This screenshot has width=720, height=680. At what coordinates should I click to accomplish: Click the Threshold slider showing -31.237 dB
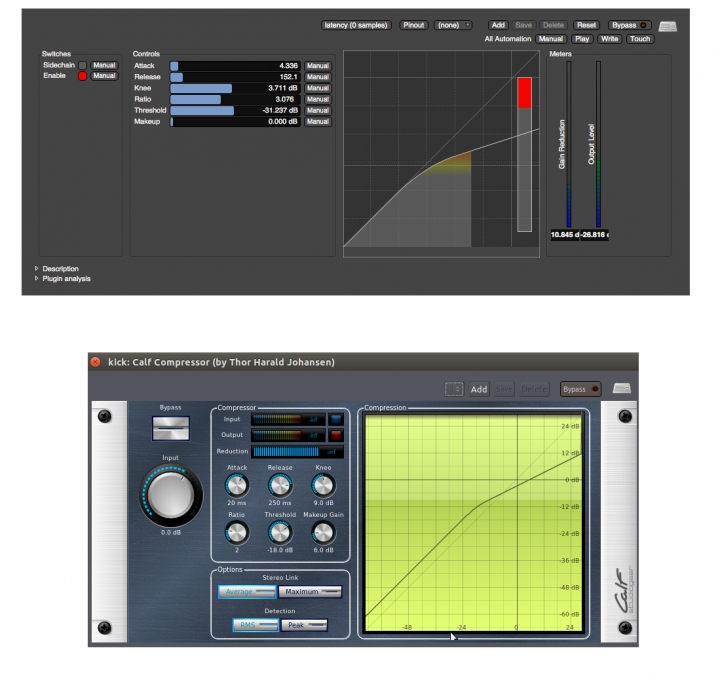[235, 110]
